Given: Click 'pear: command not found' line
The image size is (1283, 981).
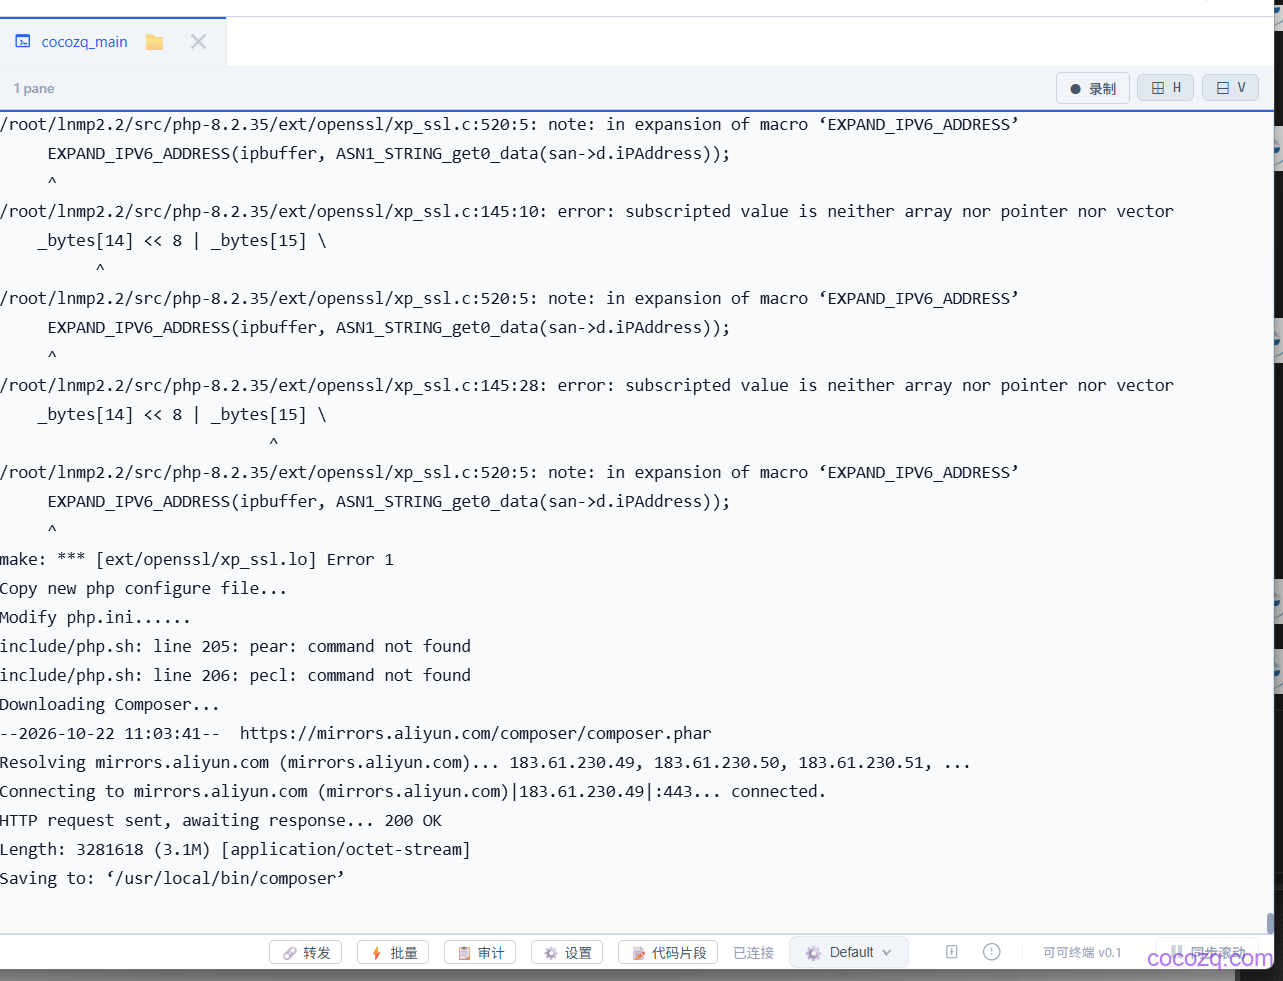Looking at the screenshot, I should tap(235, 647).
